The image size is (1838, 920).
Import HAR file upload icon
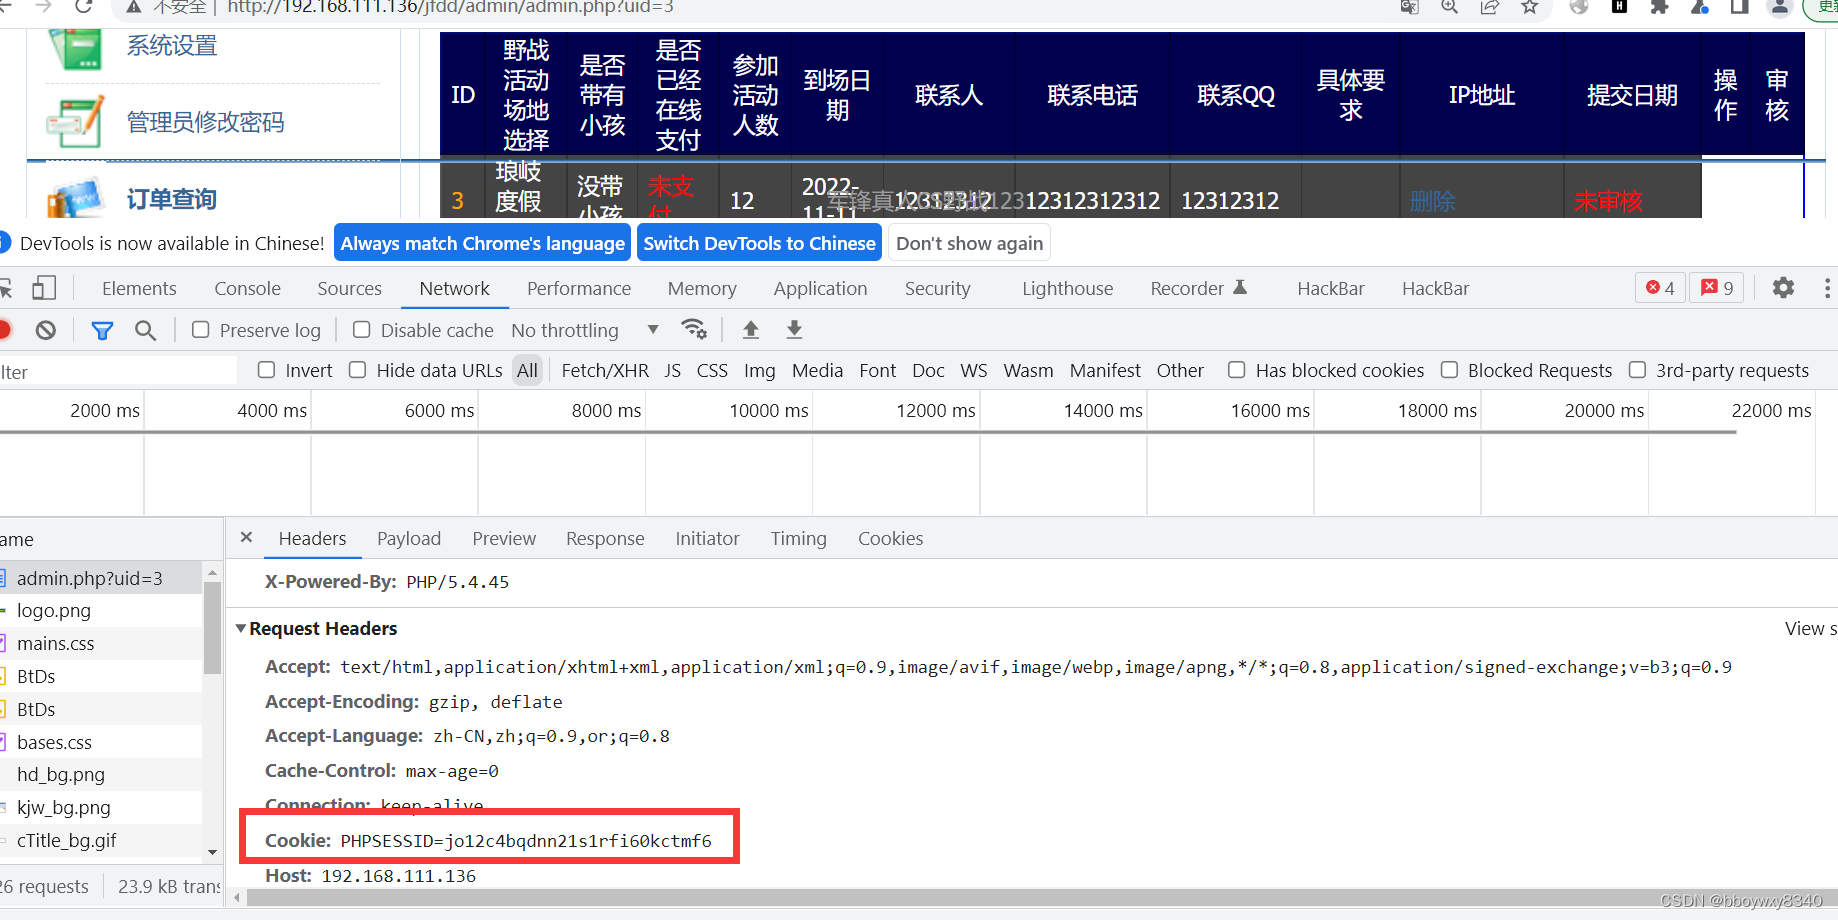pos(751,329)
